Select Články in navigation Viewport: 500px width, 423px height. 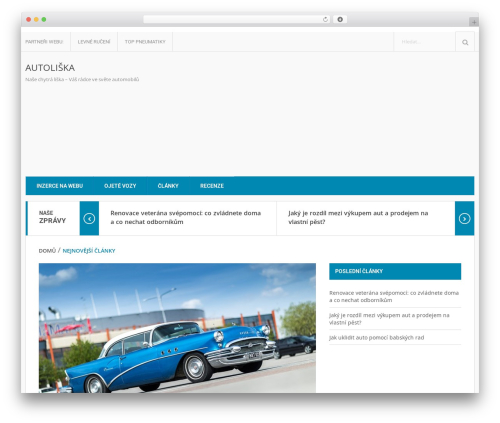click(x=168, y=186)
